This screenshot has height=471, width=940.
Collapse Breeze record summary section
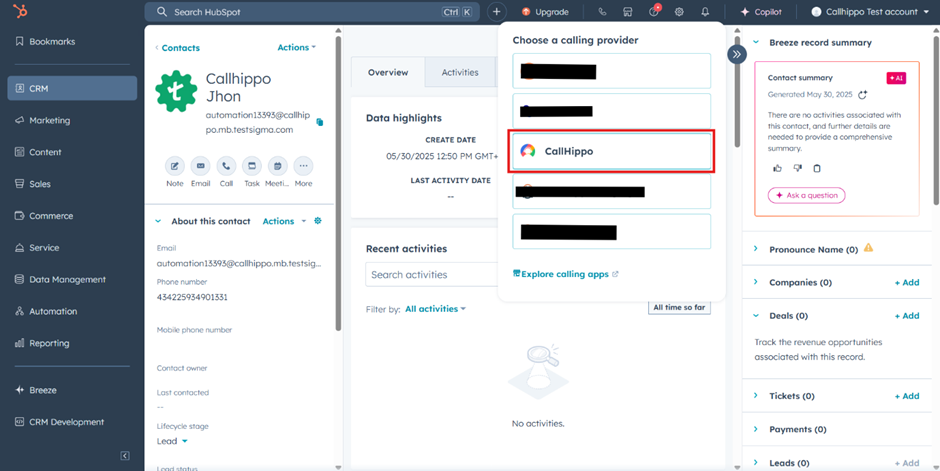[x=756, y=43]
